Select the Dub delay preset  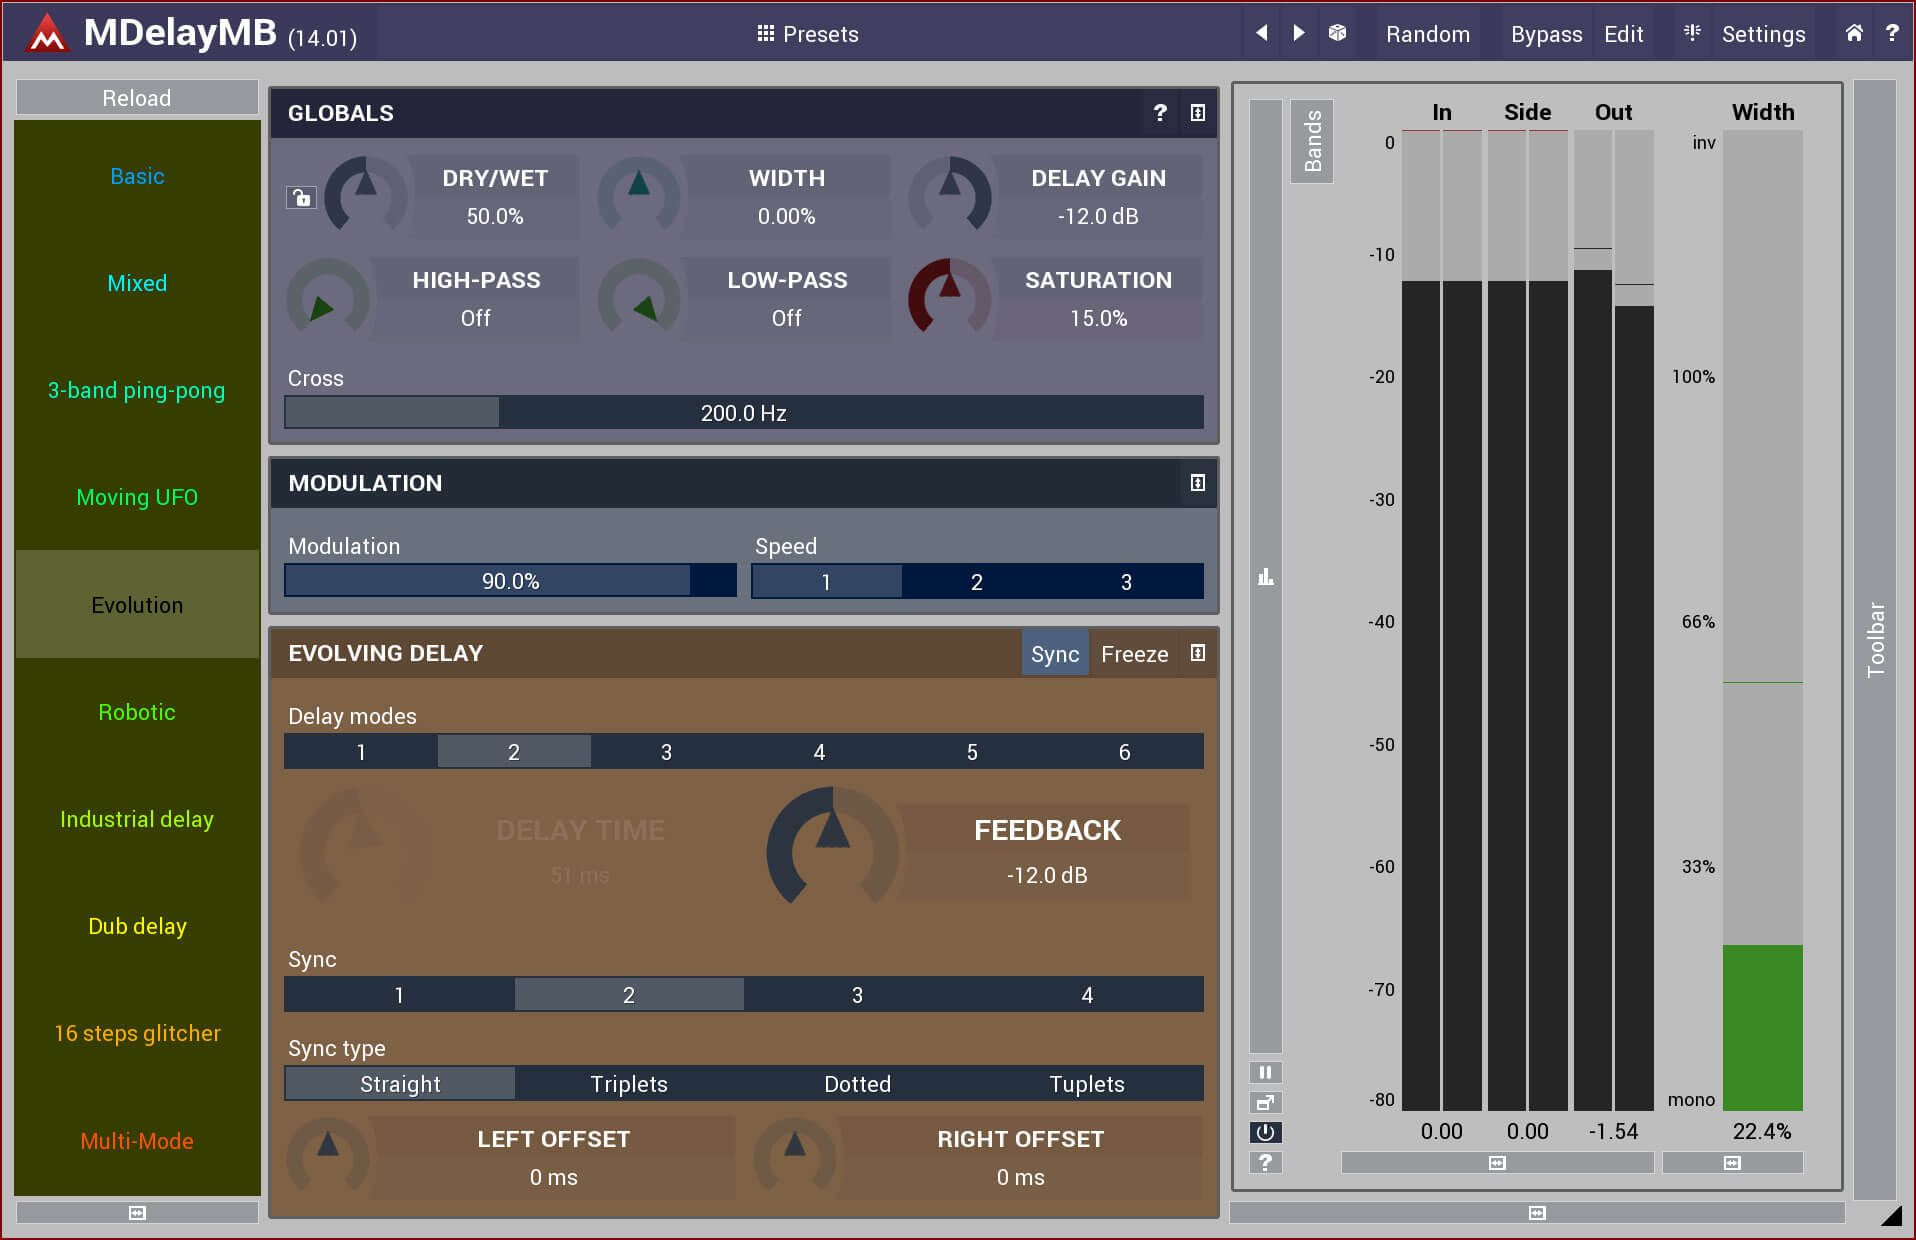click(137, 926)
